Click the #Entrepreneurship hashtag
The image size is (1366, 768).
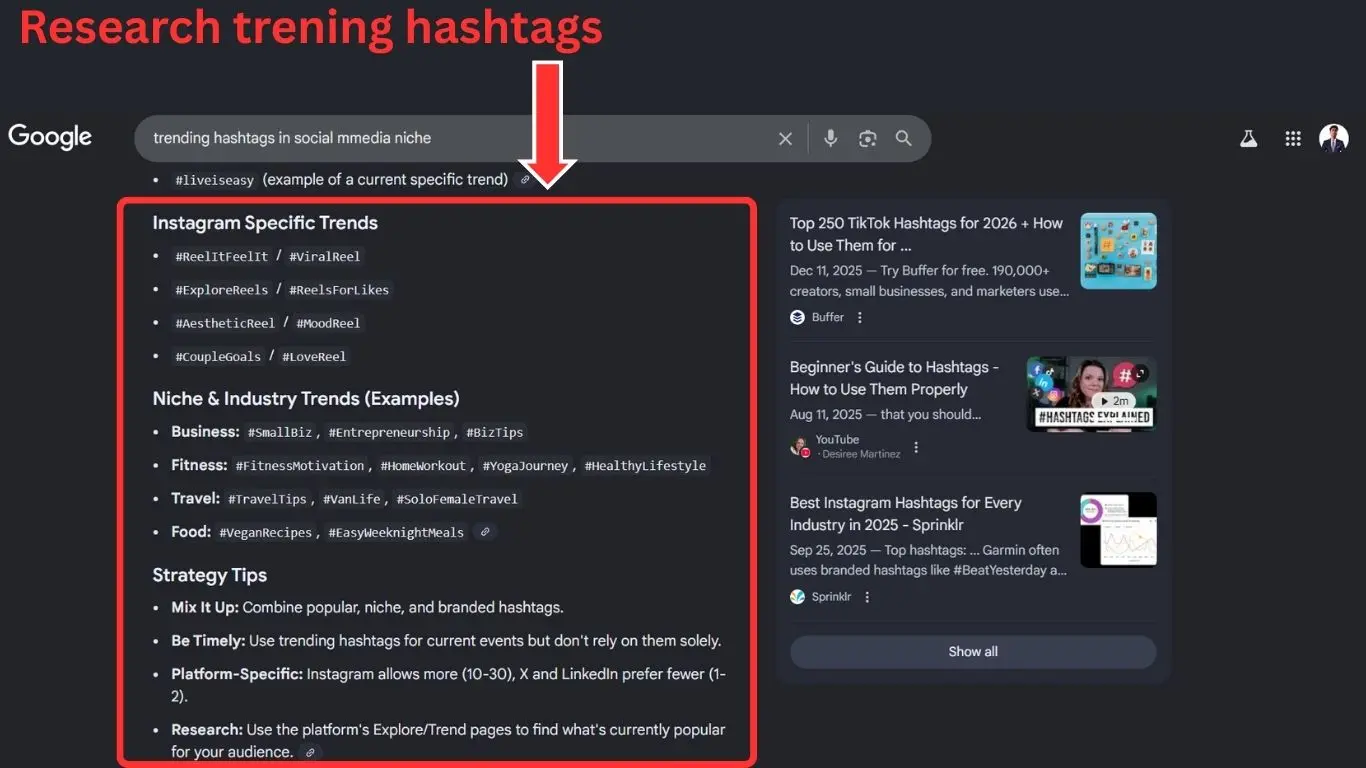389,433
